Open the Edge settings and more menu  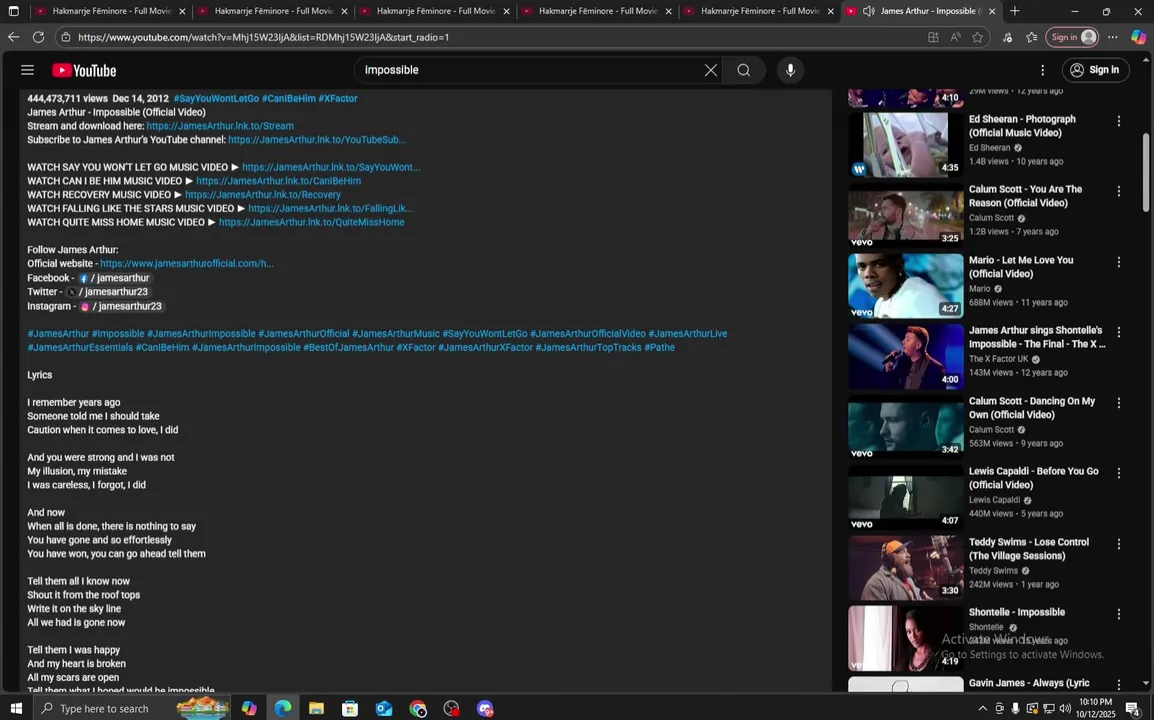[x=1113, y=37]
